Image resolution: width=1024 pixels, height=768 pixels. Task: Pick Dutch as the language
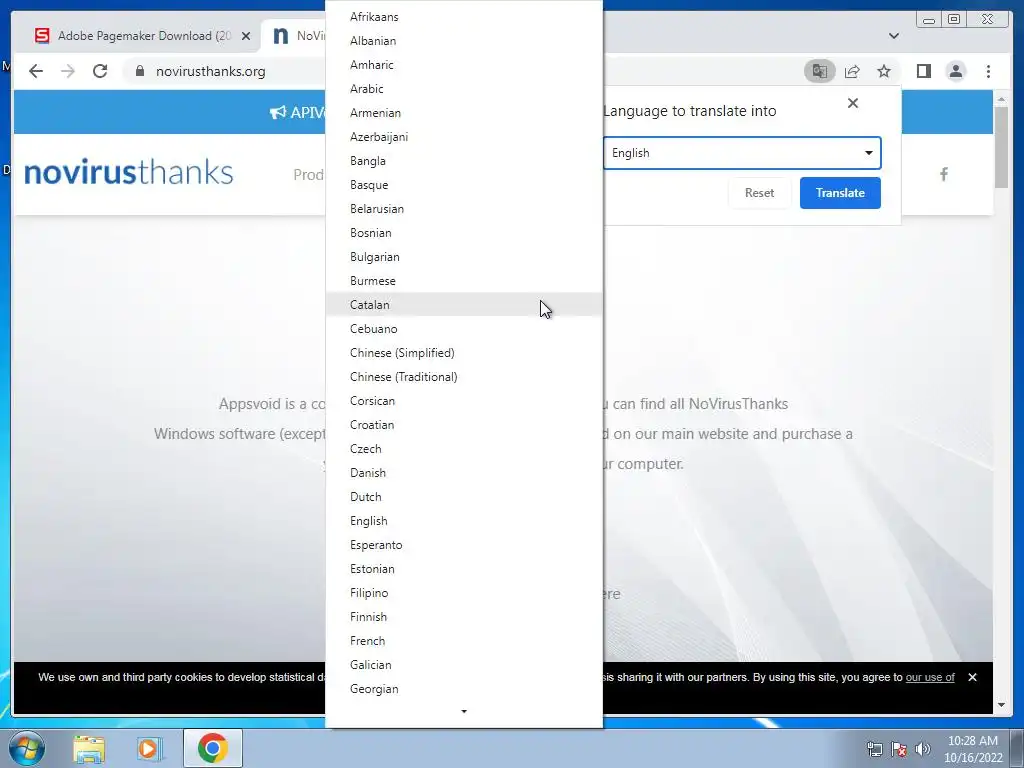click(x=464, y=497)
